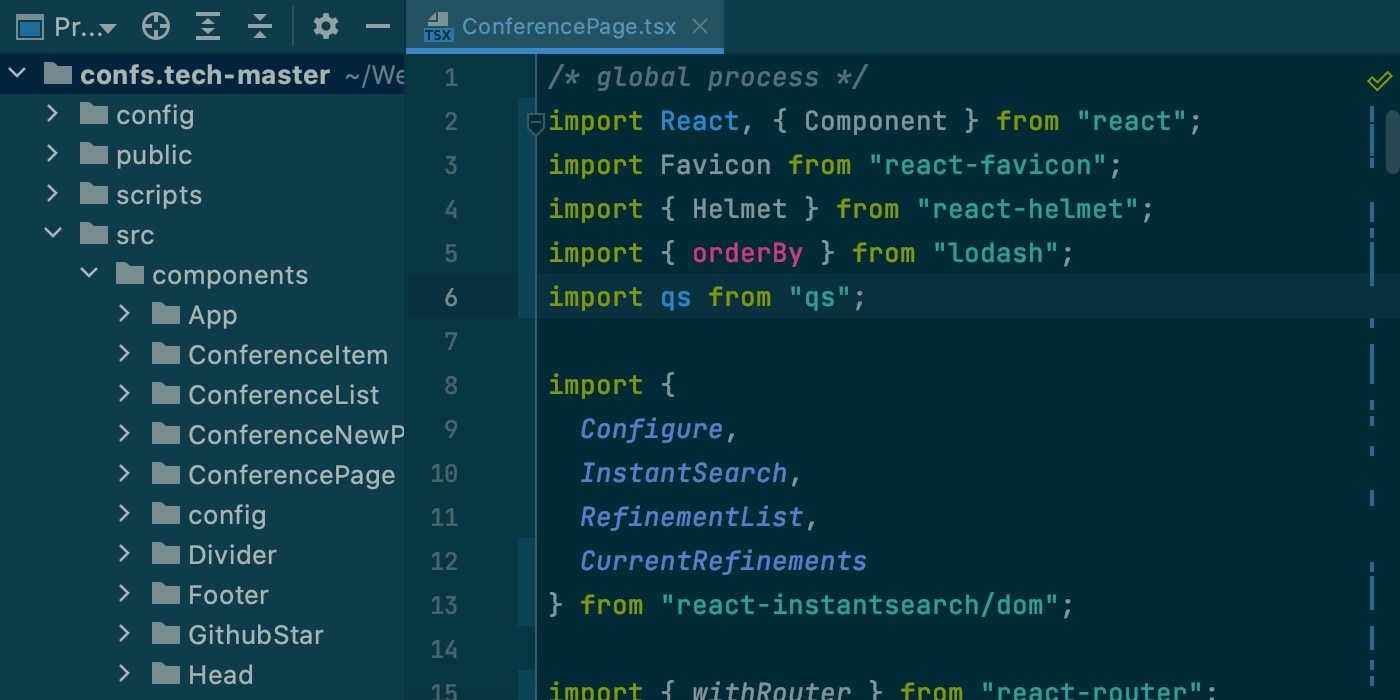
Task: Click the "global process" comment
Action: point(708,77)
